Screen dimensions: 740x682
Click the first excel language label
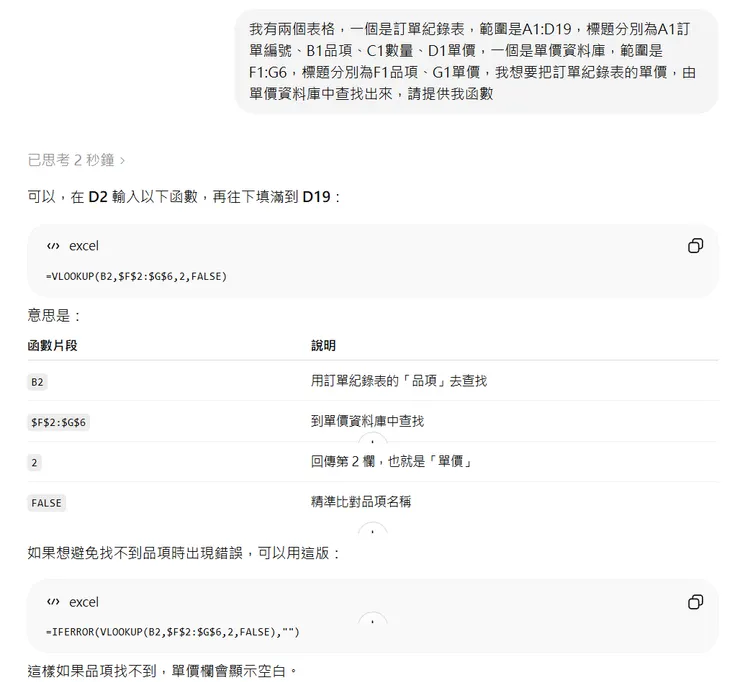(84, 246)
